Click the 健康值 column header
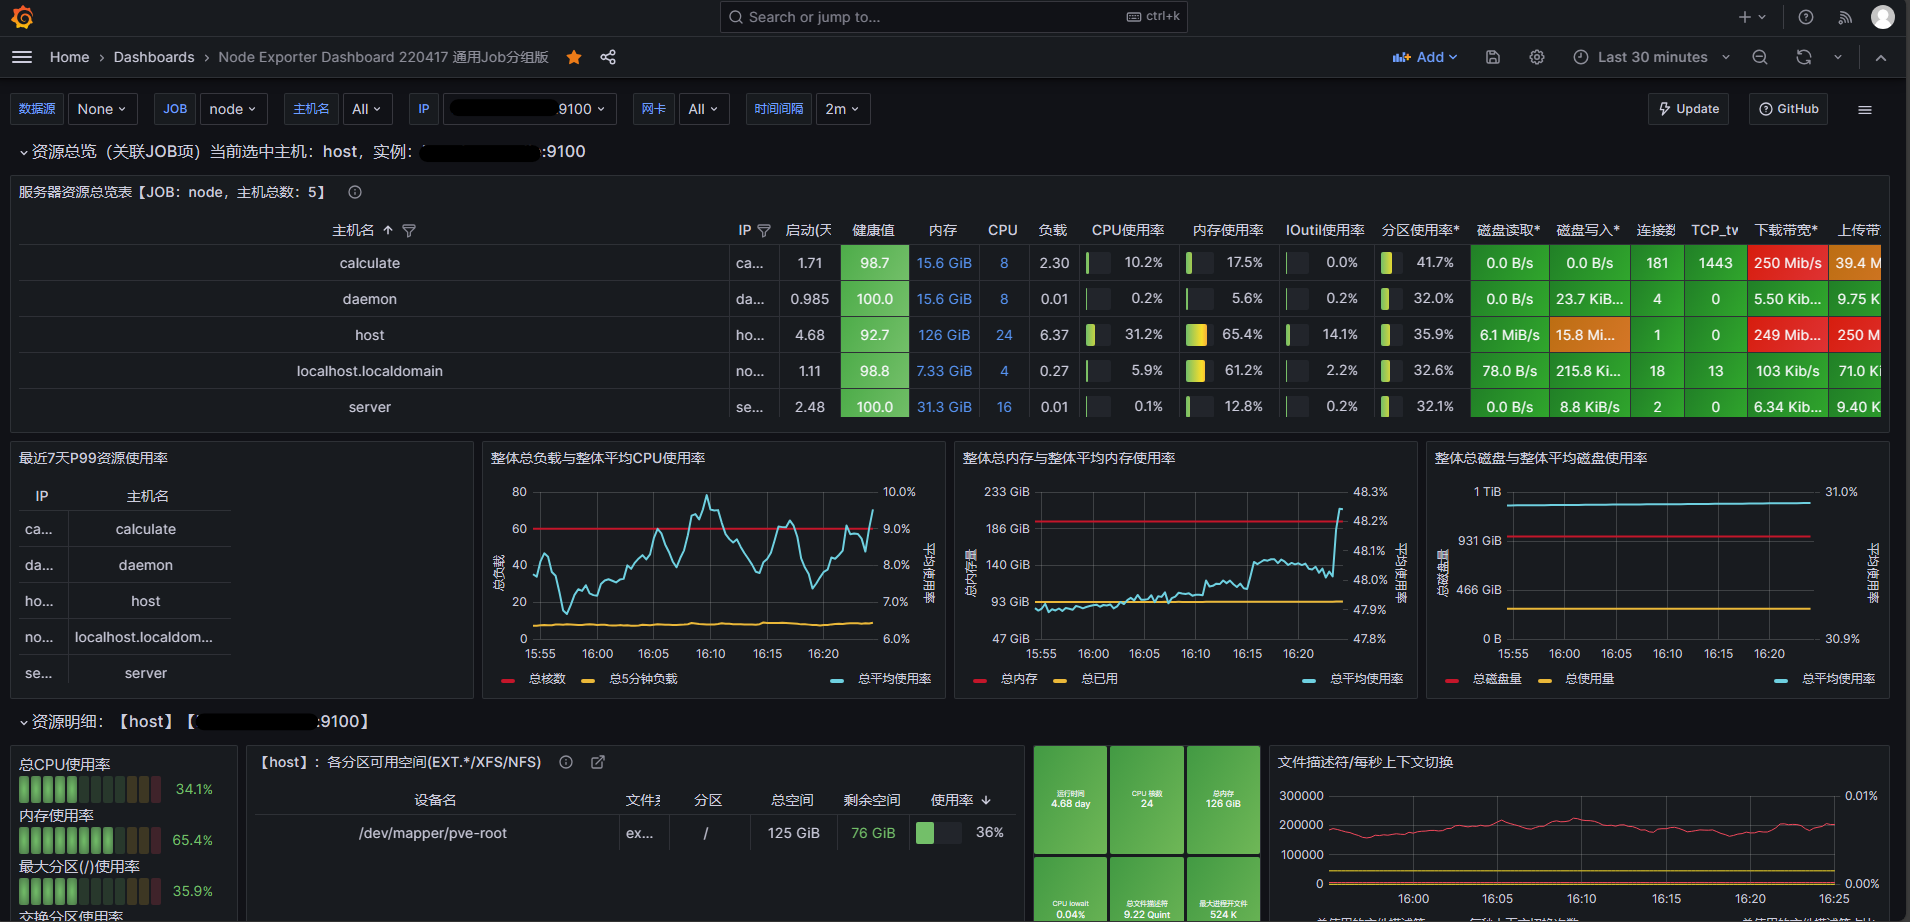Viewport: 1910px width, 922px height. point(873,230)
